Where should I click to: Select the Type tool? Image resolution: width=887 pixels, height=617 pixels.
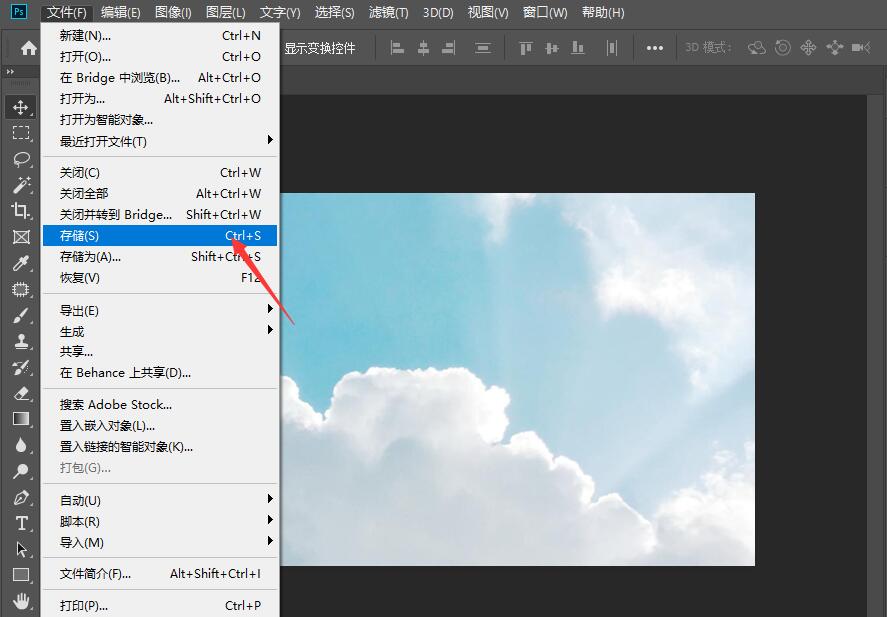[21, 523]
